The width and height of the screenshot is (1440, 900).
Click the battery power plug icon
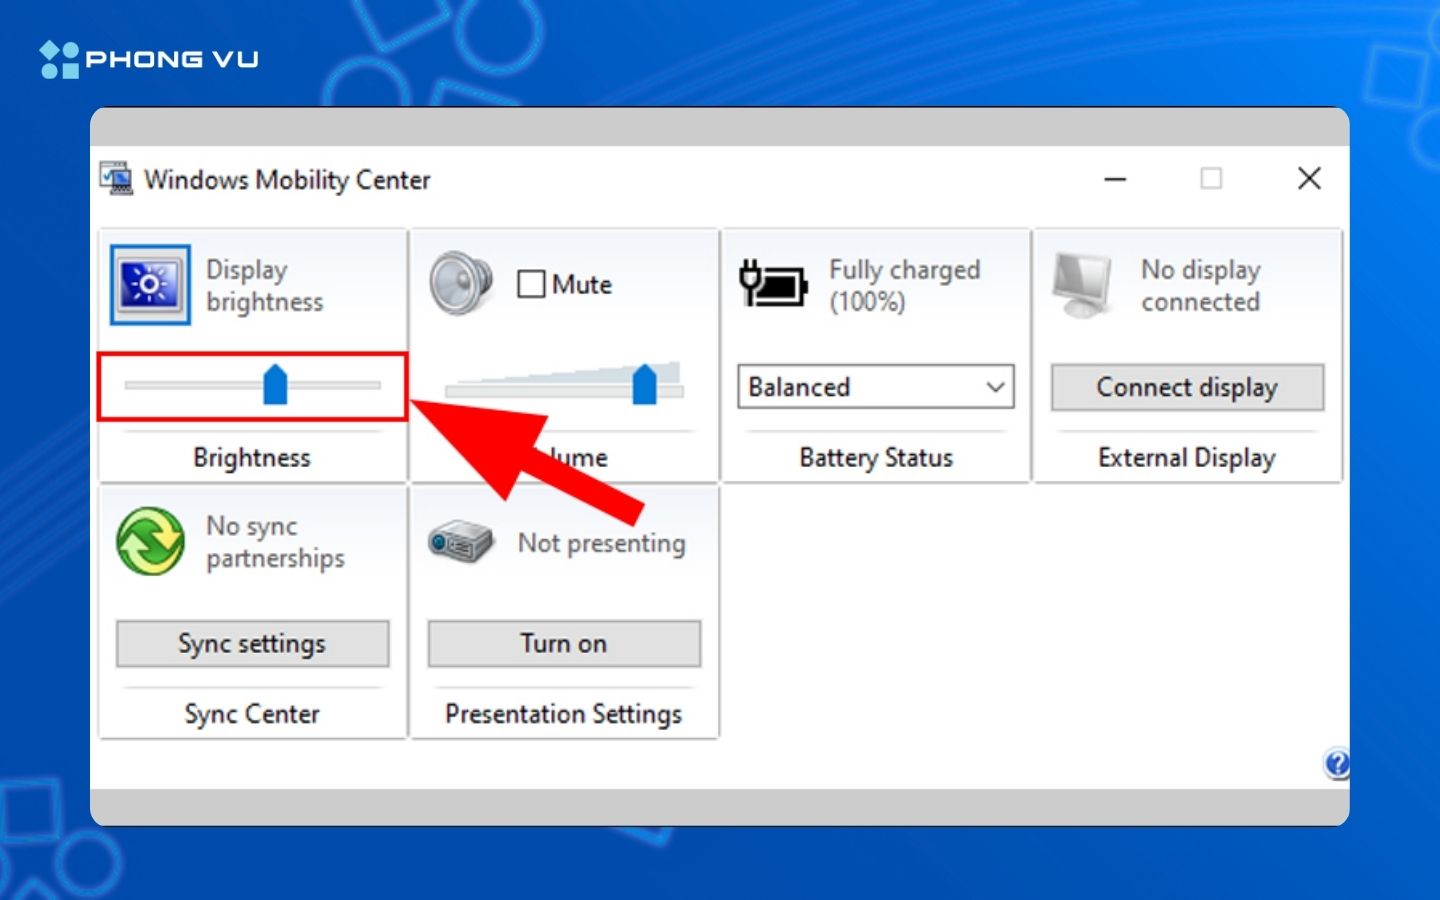772,285
